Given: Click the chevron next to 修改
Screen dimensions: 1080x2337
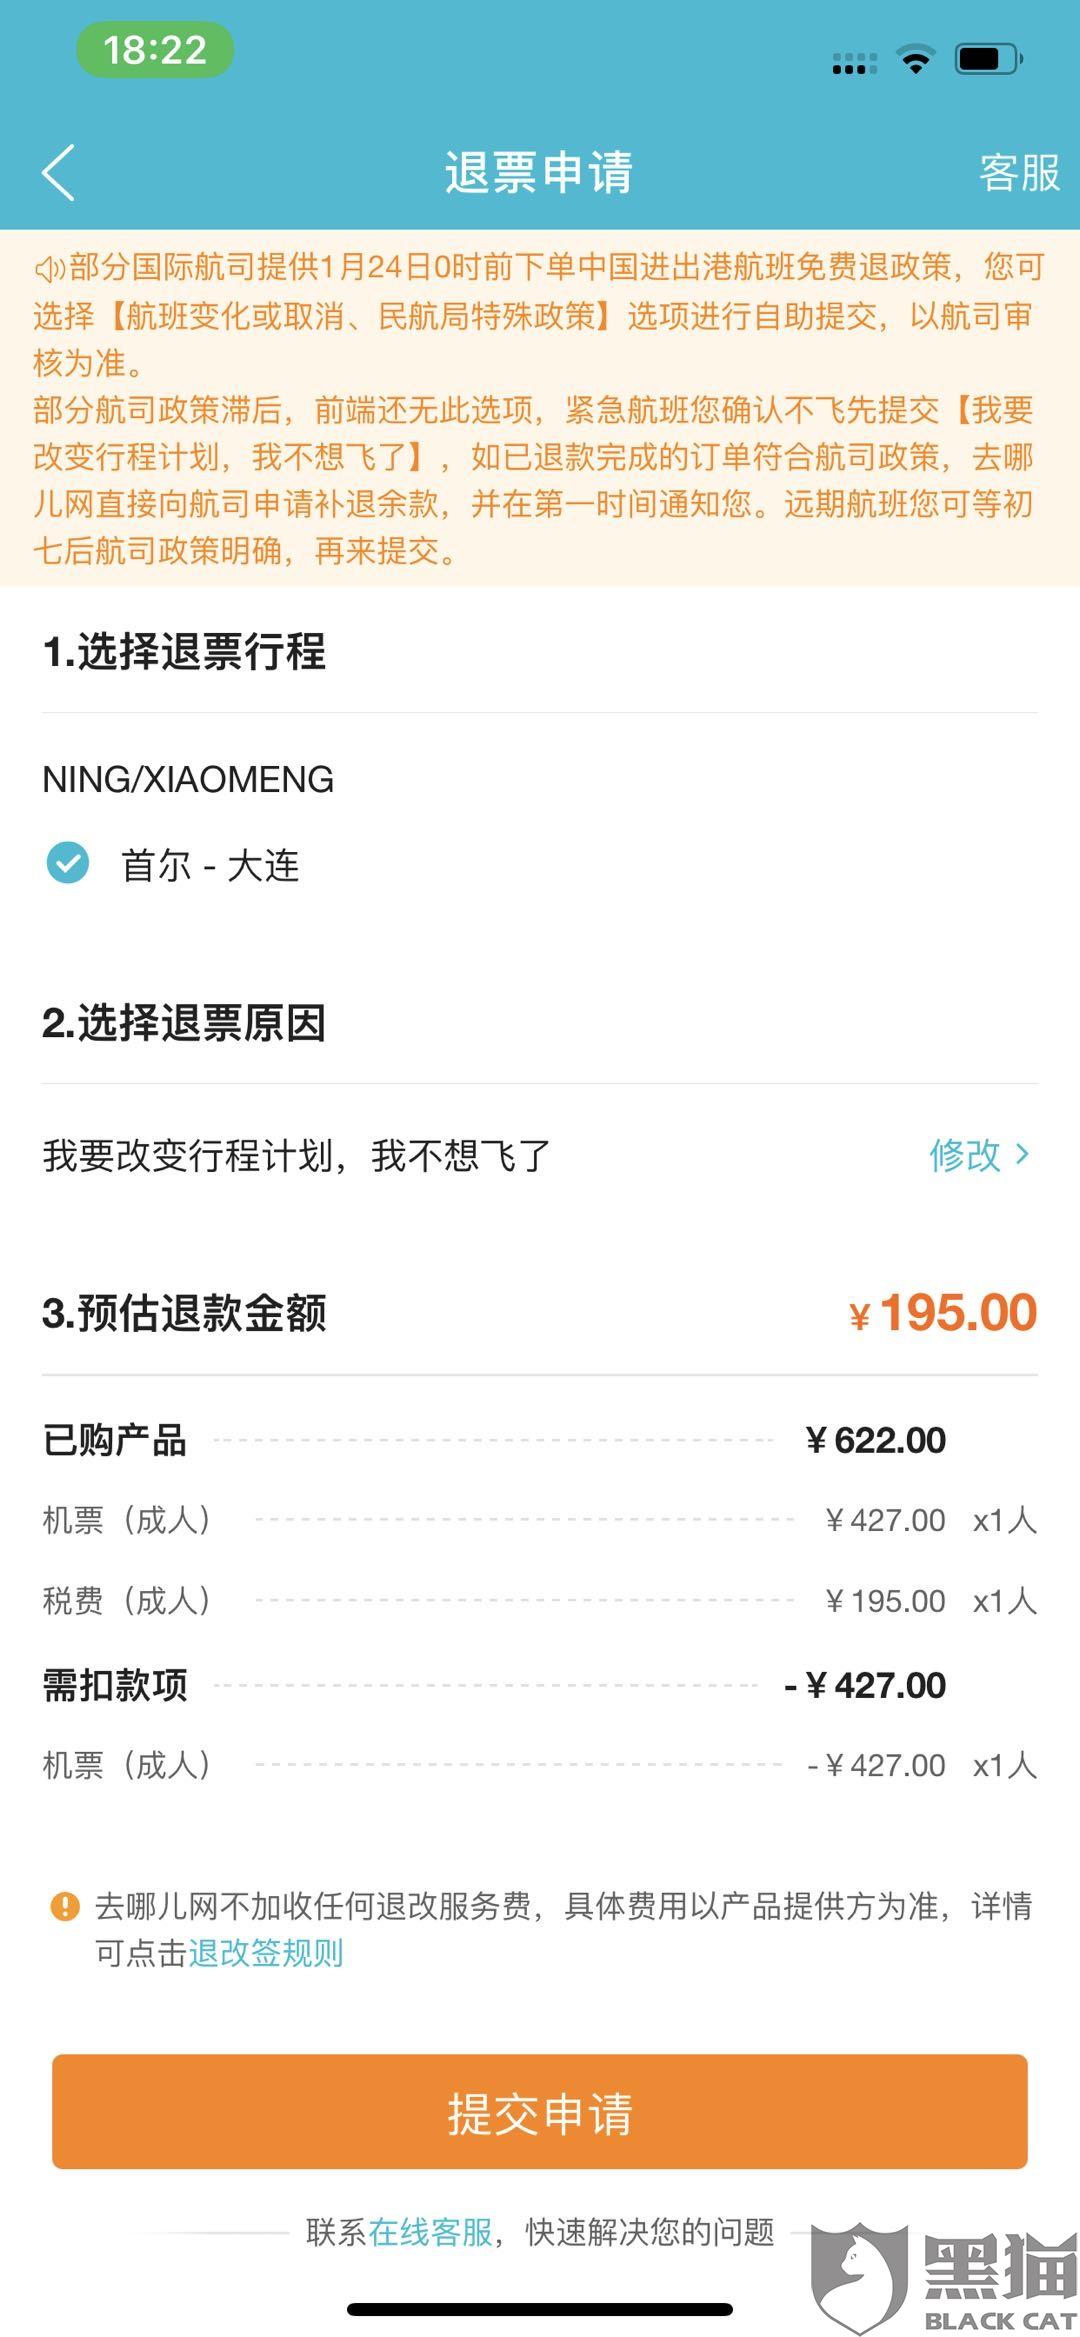Looking at the screenshot, I should 1022,1155.
